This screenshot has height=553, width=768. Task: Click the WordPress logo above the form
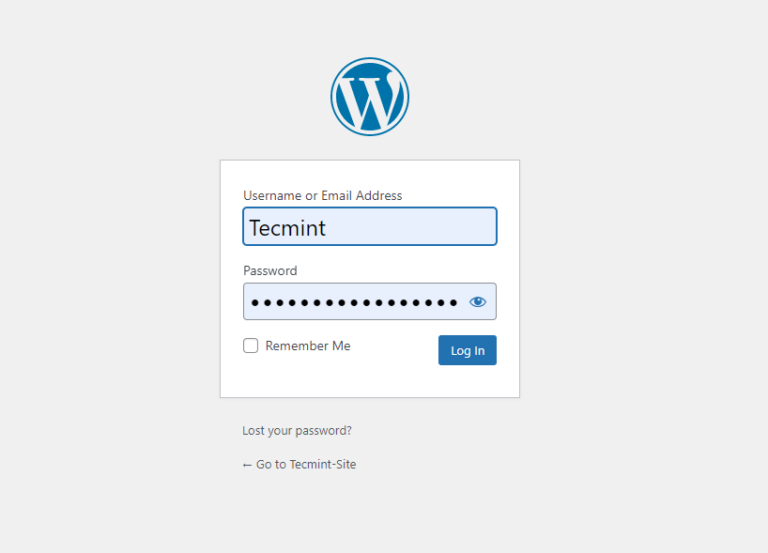click(x=370, y=97)
